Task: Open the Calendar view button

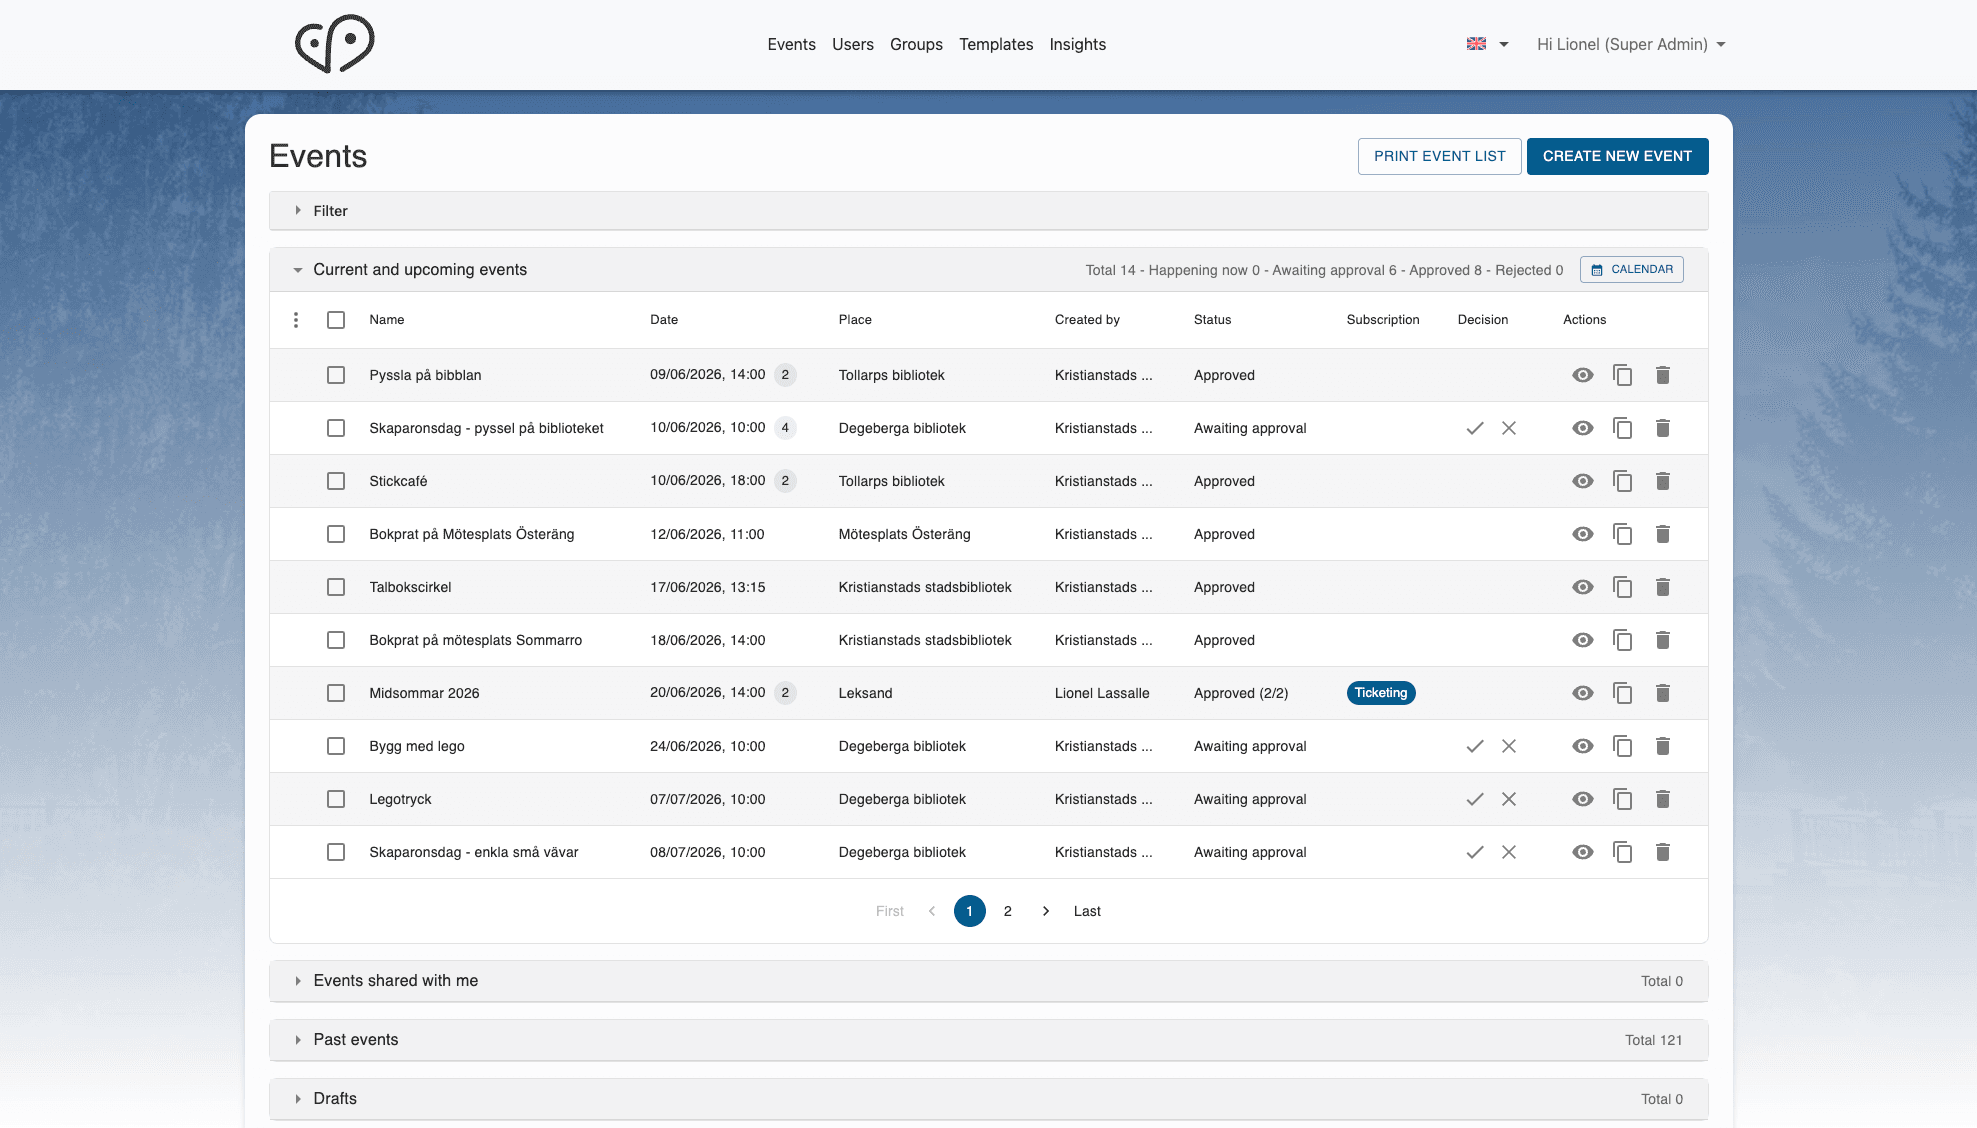Action: click(x=1631, y=270)
